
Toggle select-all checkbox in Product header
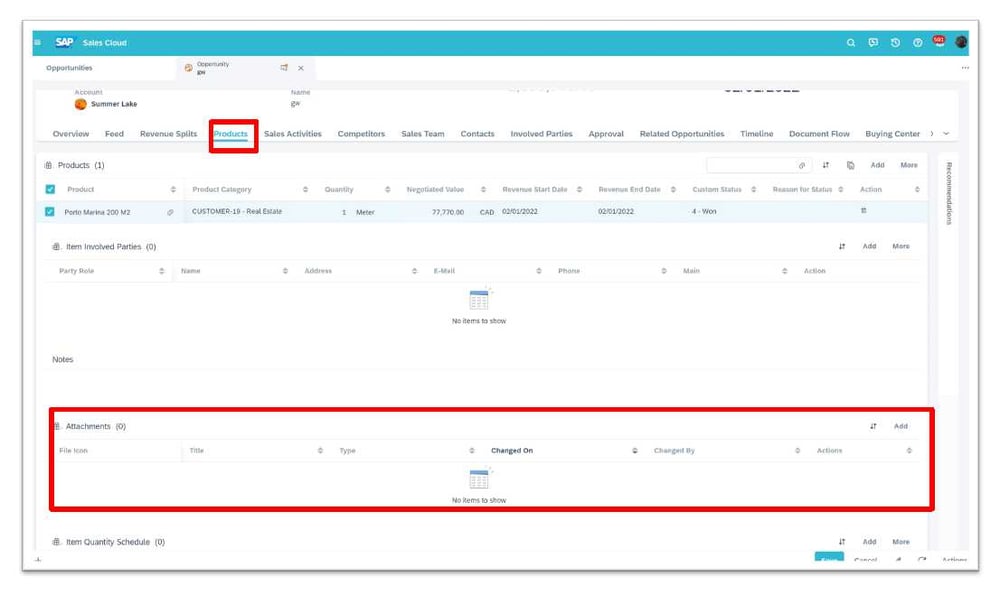click(50, 189)
